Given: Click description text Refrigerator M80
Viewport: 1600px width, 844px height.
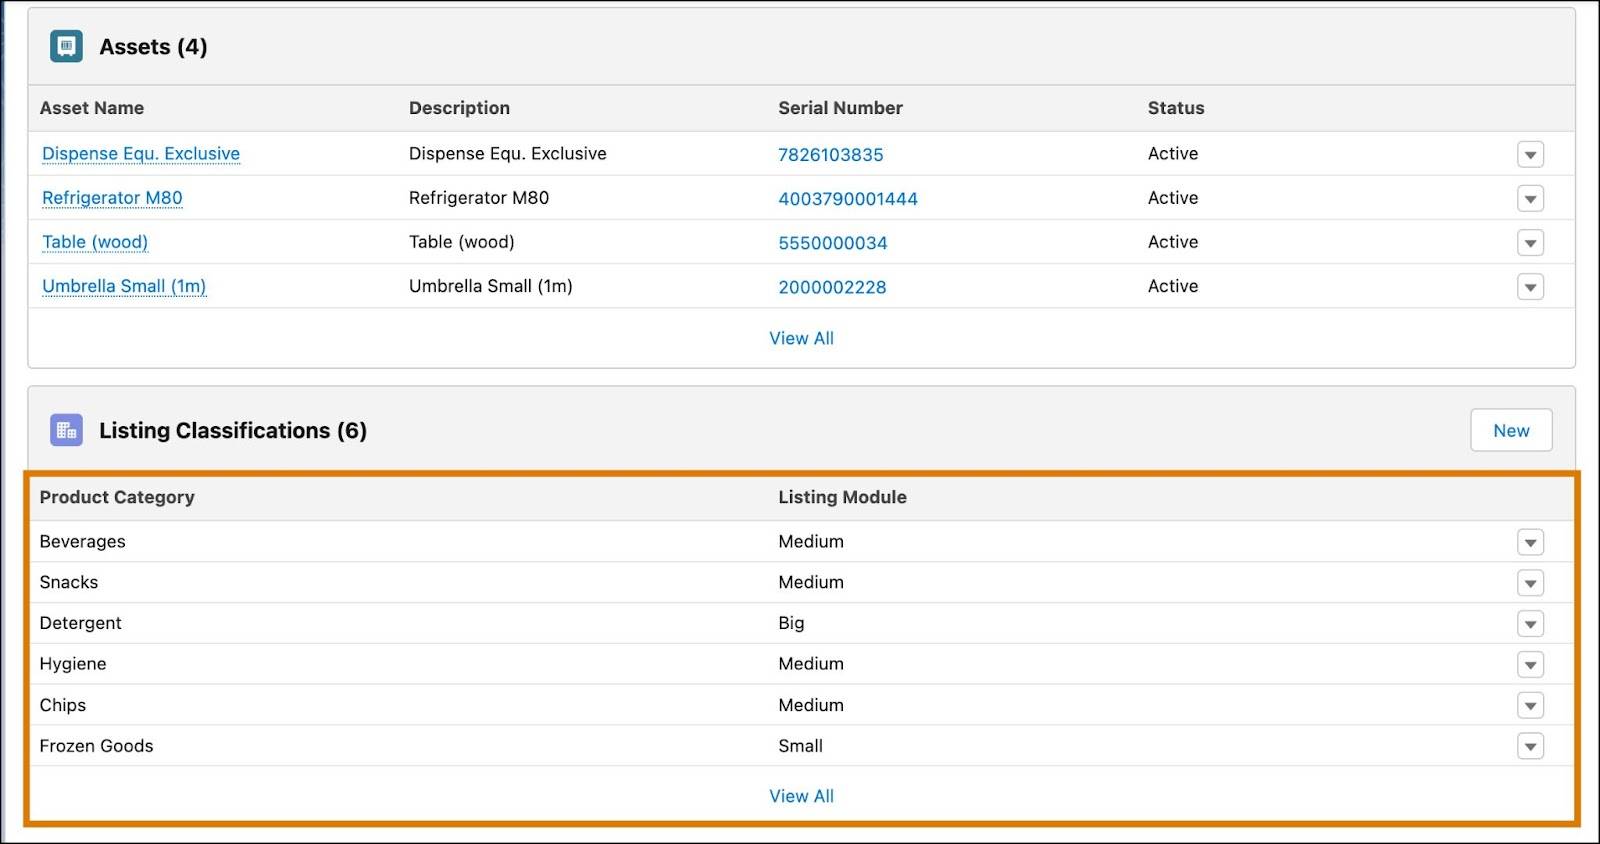Looking at the screenshot, I should coord(479,198).
